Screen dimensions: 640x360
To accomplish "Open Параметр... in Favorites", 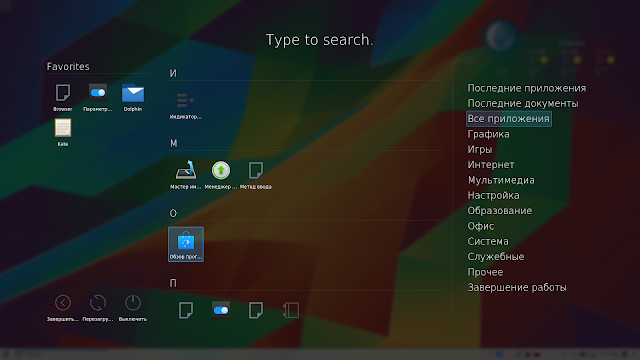I will [x=98, y=97].
